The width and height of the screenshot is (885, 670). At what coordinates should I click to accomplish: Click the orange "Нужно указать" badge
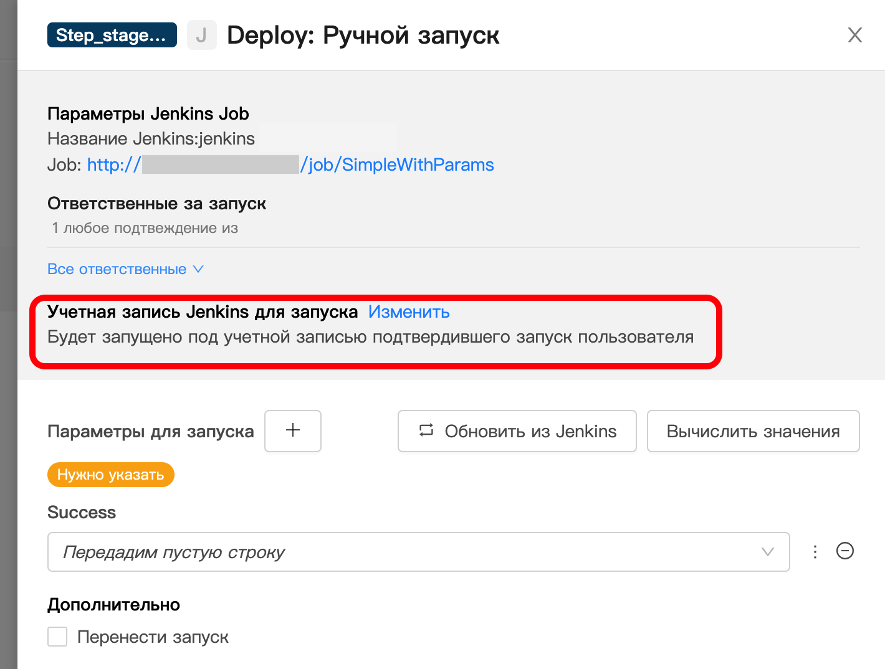tap(111, 475)
